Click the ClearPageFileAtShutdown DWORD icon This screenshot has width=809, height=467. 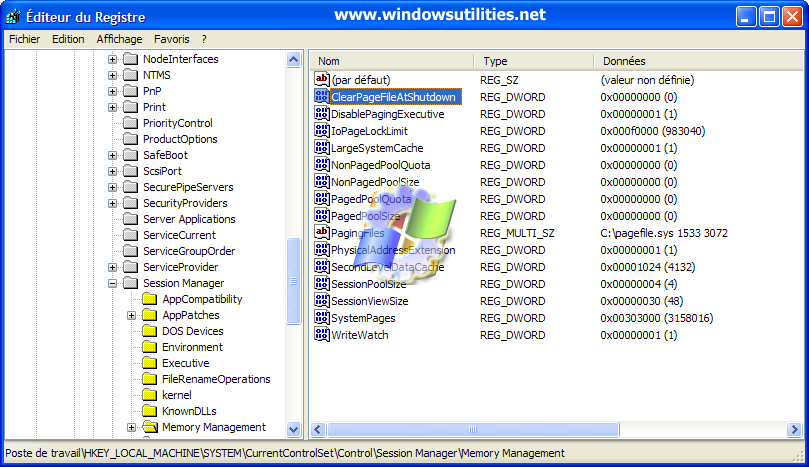321,96
